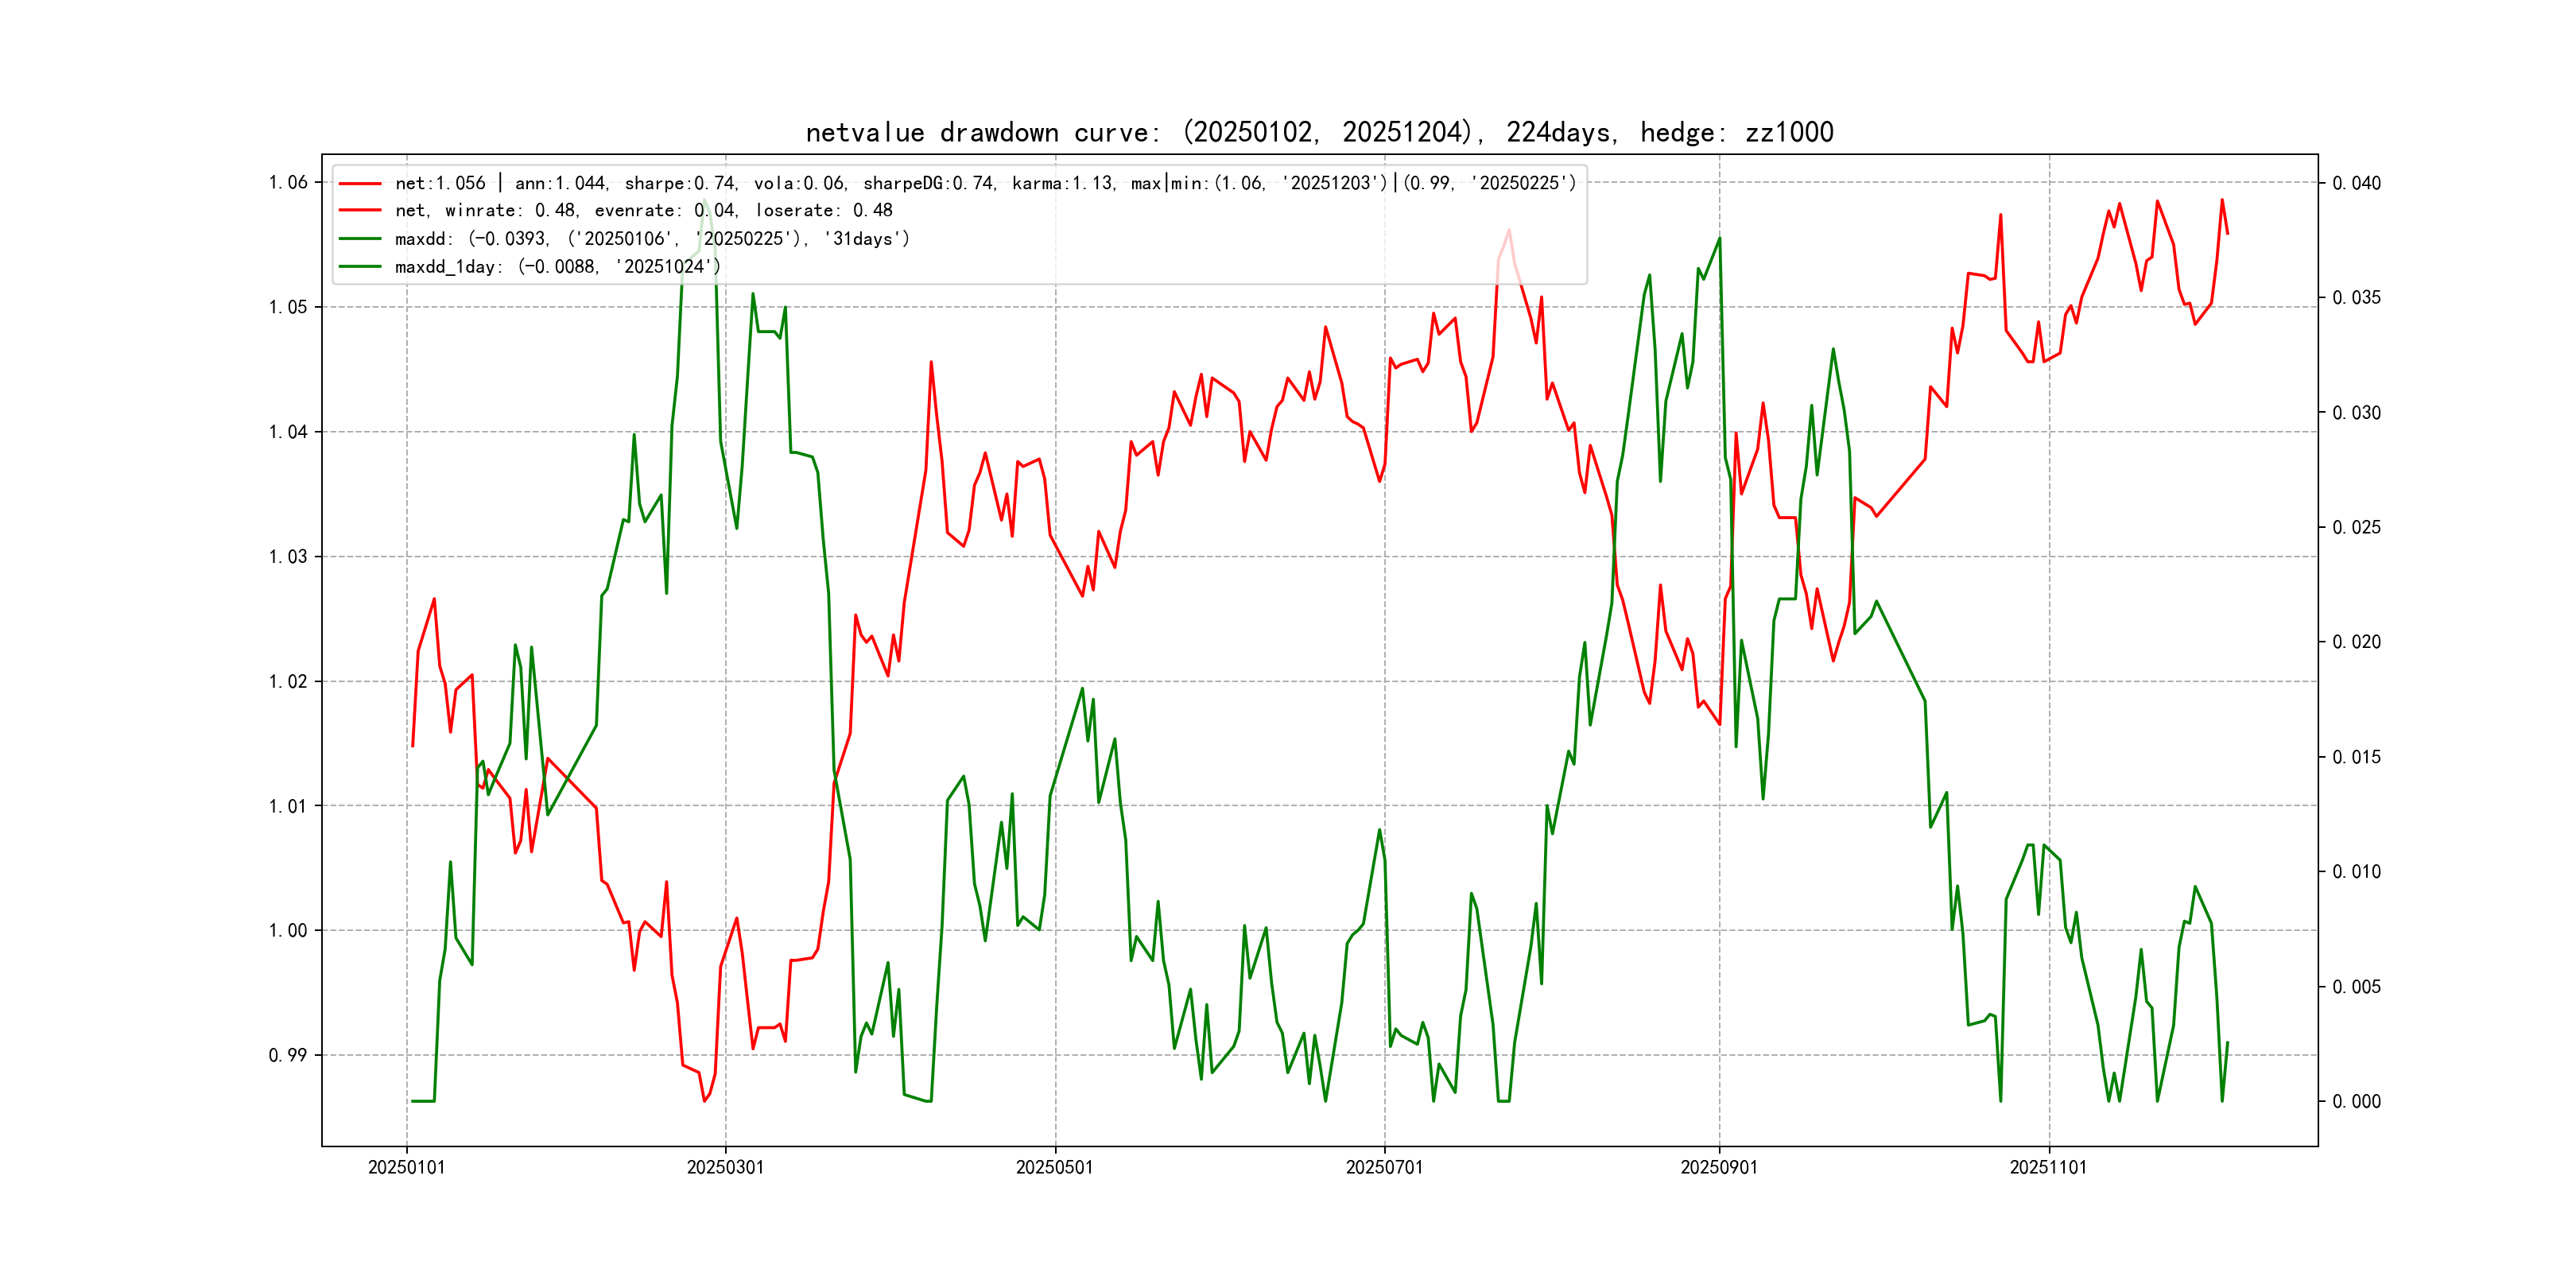Click x-axis label 20250101
The image size is (2576, 1288).
[406, 1167]
